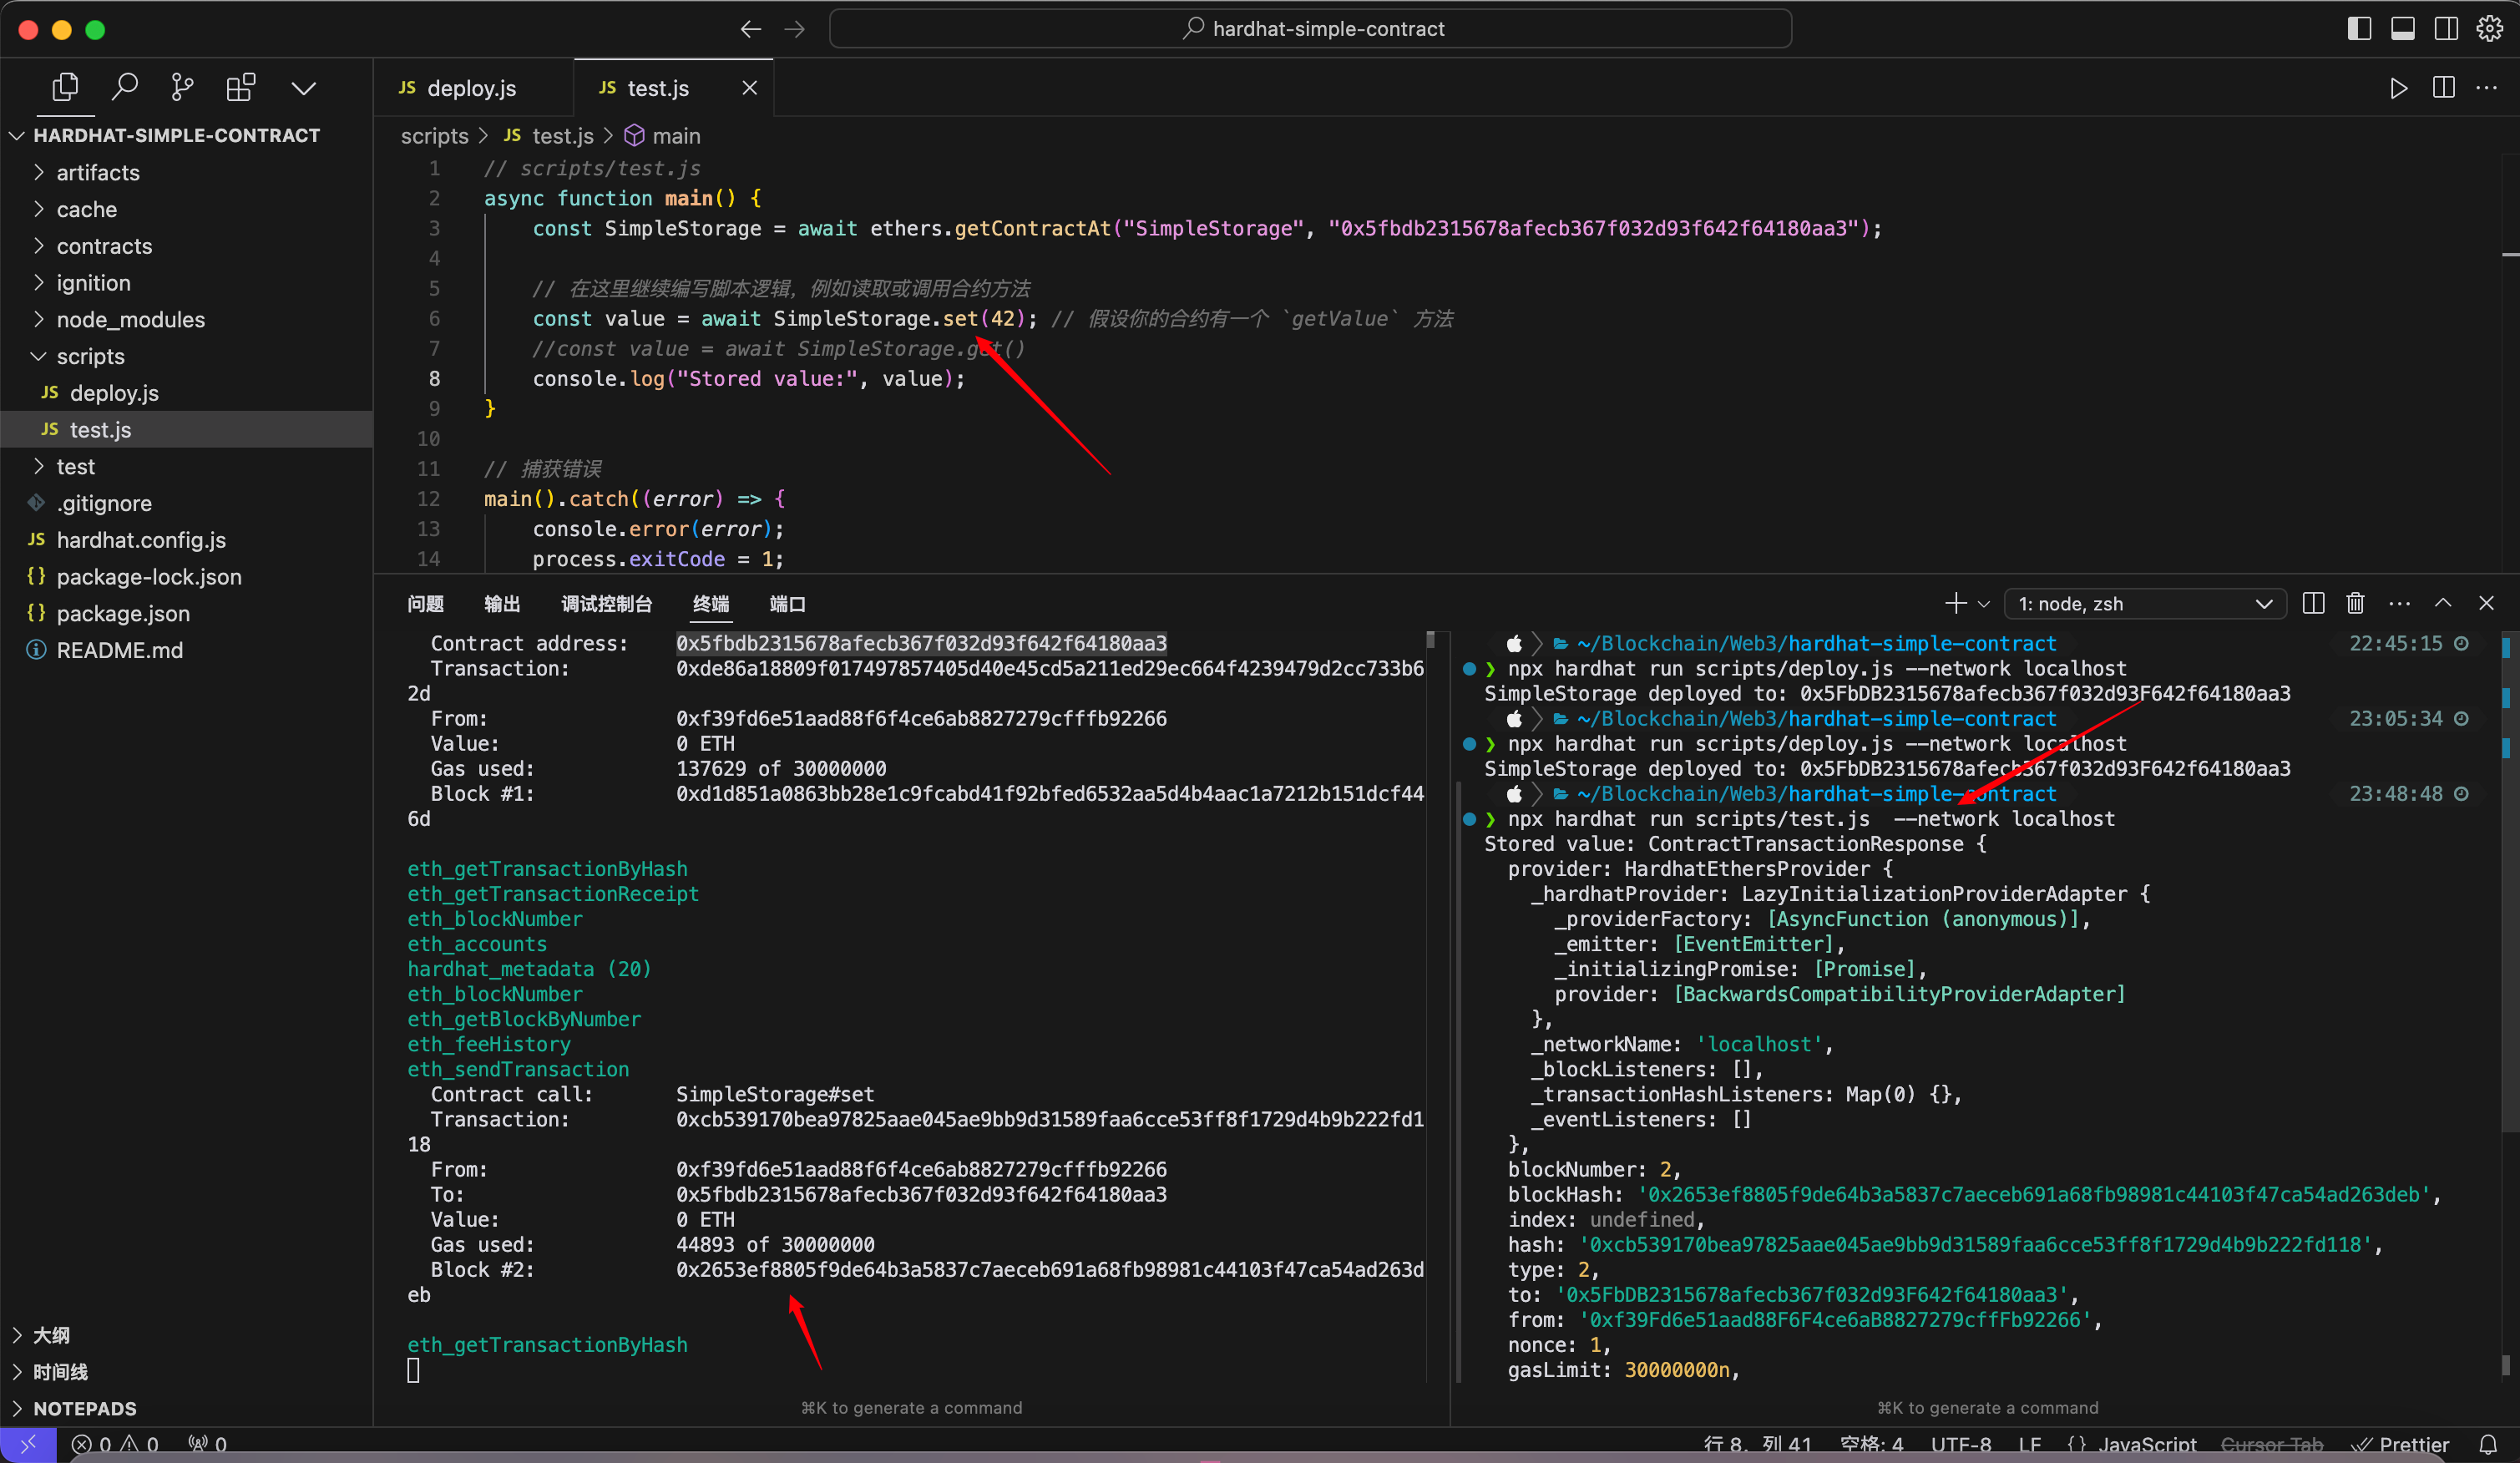The image size is (2520, 1463).
Task: Show additional views chevron in activity bar
Action: 304,89
